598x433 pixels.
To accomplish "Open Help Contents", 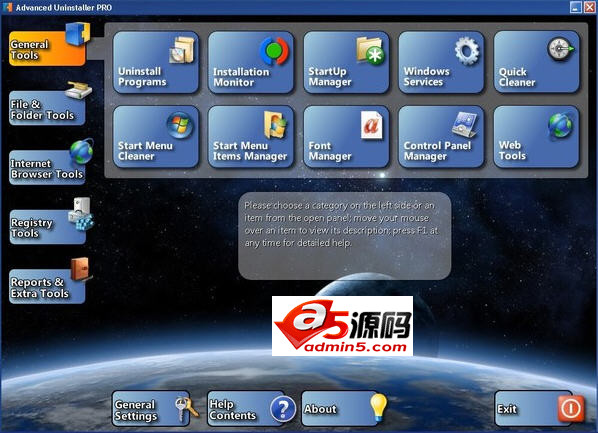I will [246, 409].
